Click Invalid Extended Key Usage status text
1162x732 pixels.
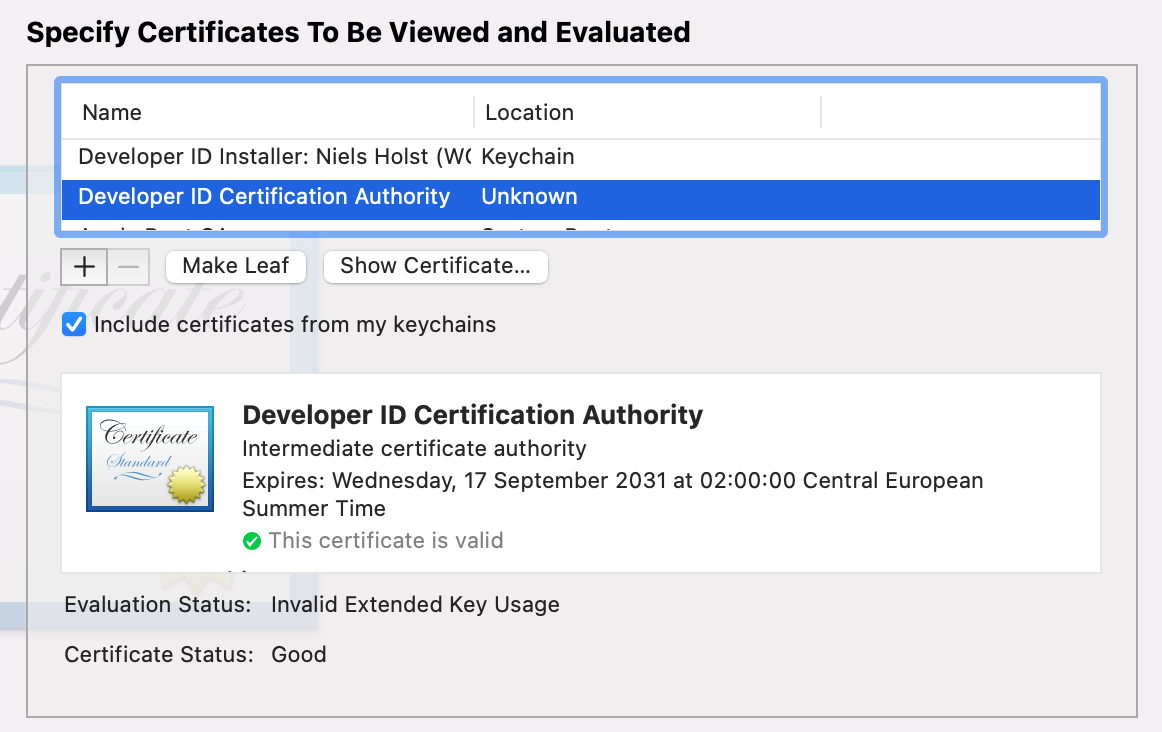coord(415,605)
